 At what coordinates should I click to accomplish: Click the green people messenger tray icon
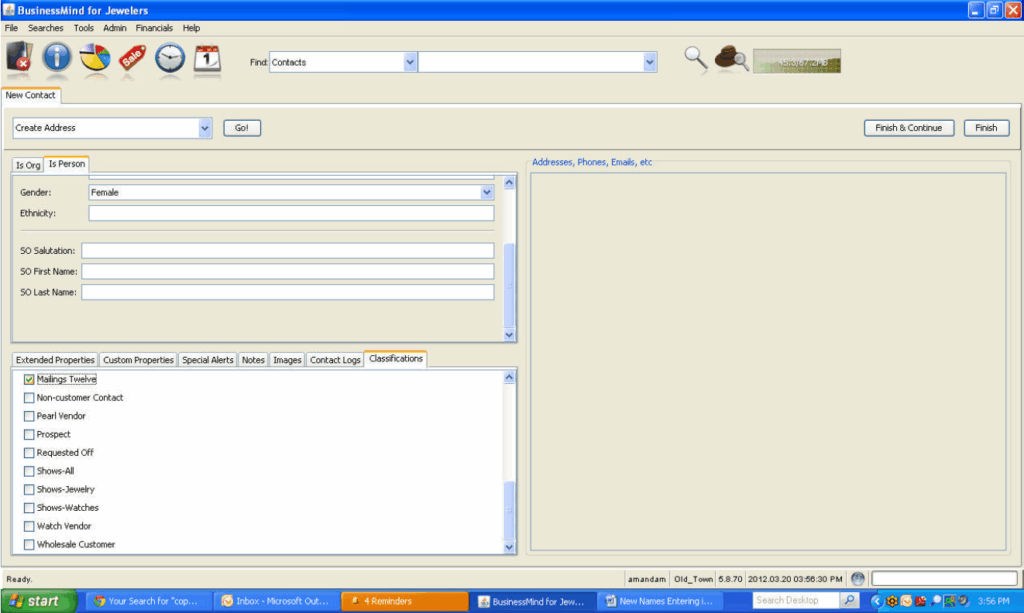click(x=950, y=601)
